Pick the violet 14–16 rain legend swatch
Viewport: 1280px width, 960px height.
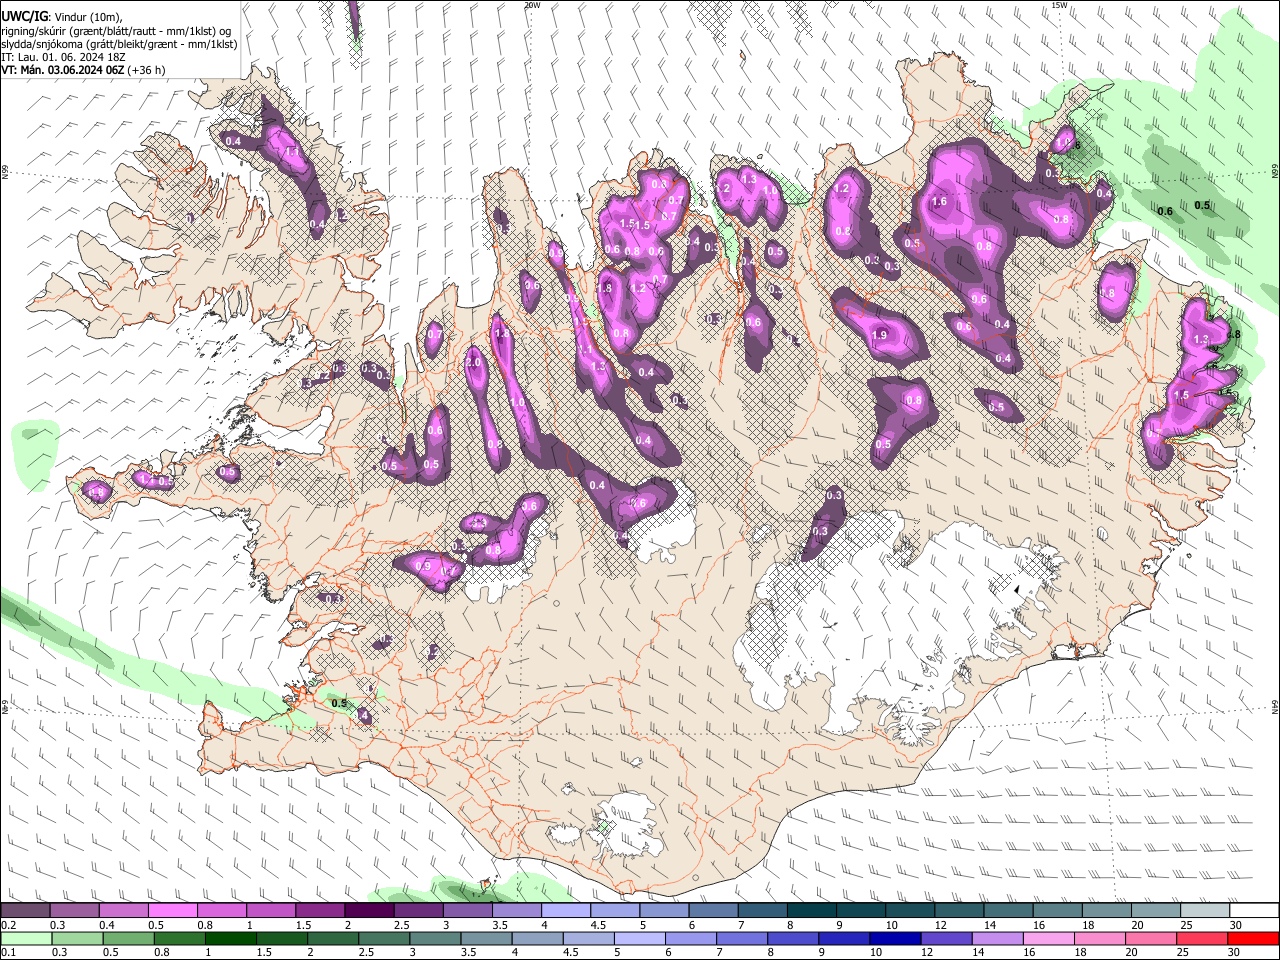pos(997,939)
